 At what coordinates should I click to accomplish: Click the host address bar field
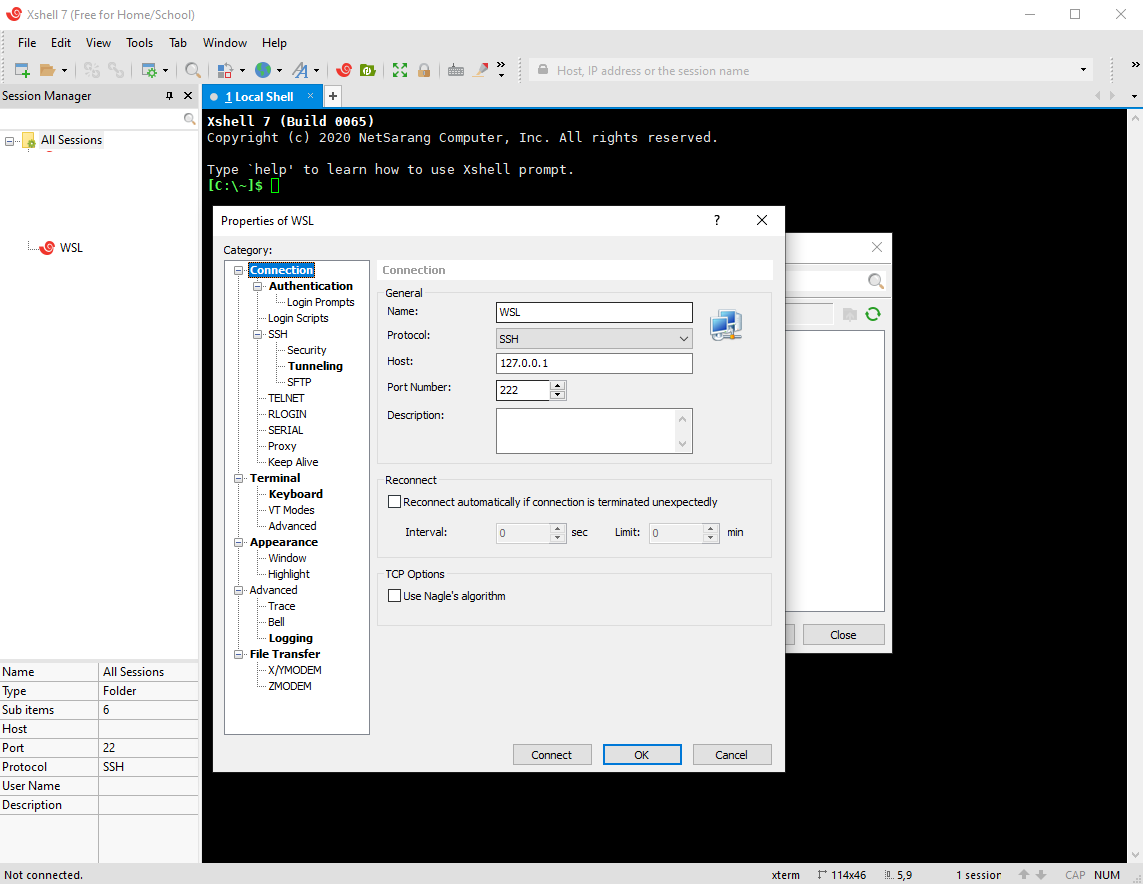[809, 71]
